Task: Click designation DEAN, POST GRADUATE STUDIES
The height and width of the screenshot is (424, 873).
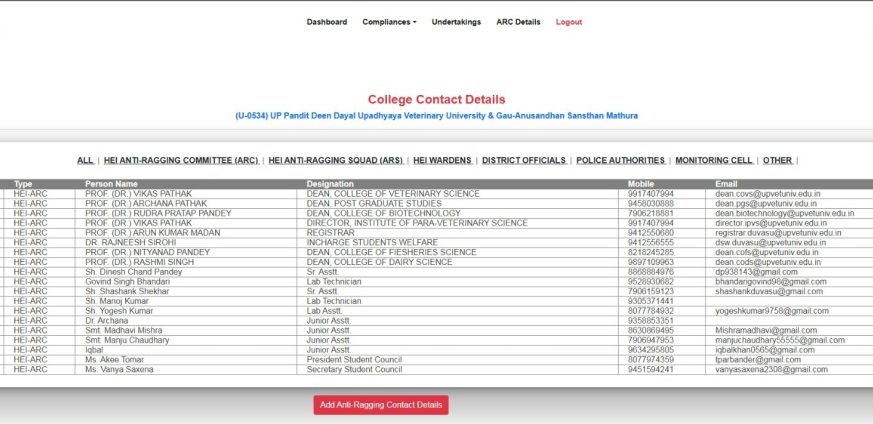Action: 374,204
